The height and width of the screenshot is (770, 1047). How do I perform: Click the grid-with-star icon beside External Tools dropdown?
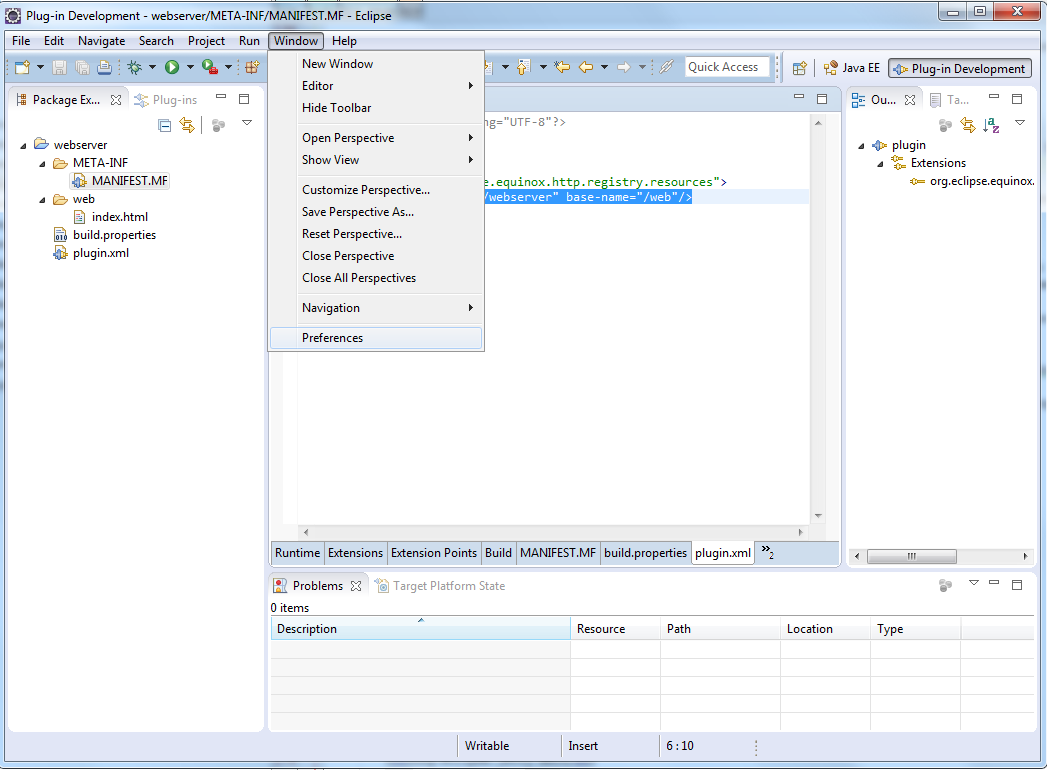coord(252,67)
